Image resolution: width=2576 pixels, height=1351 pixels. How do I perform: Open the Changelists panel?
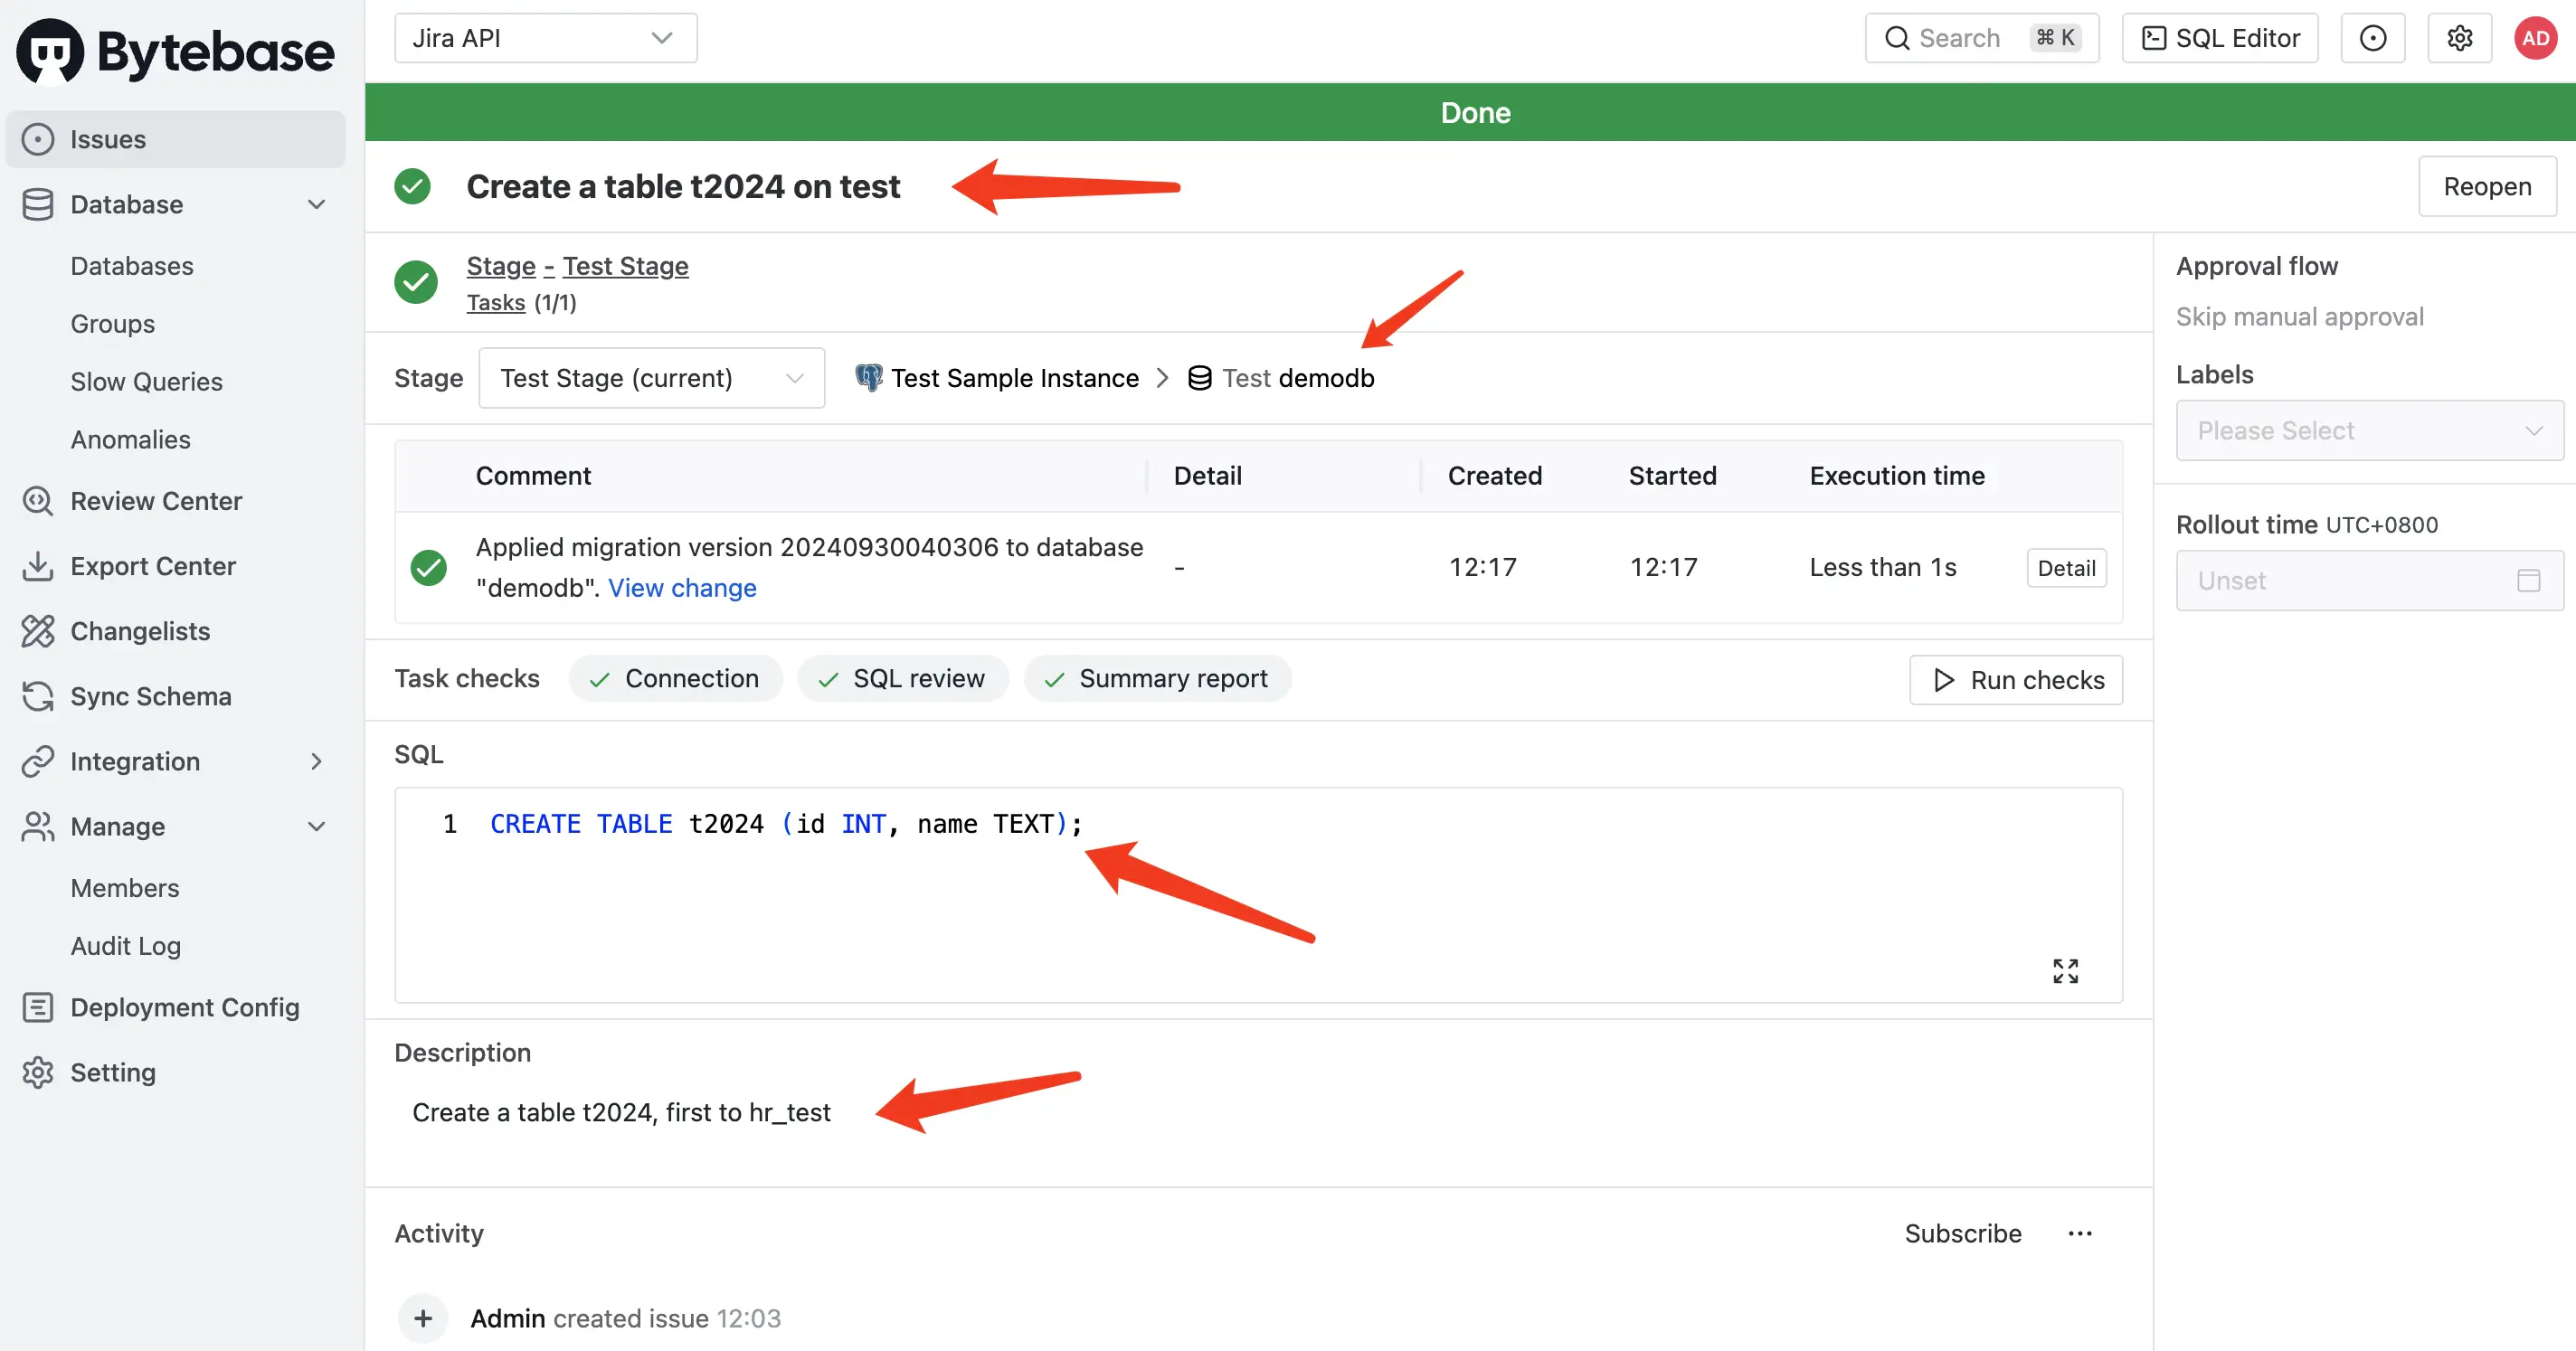click(140, 631)
